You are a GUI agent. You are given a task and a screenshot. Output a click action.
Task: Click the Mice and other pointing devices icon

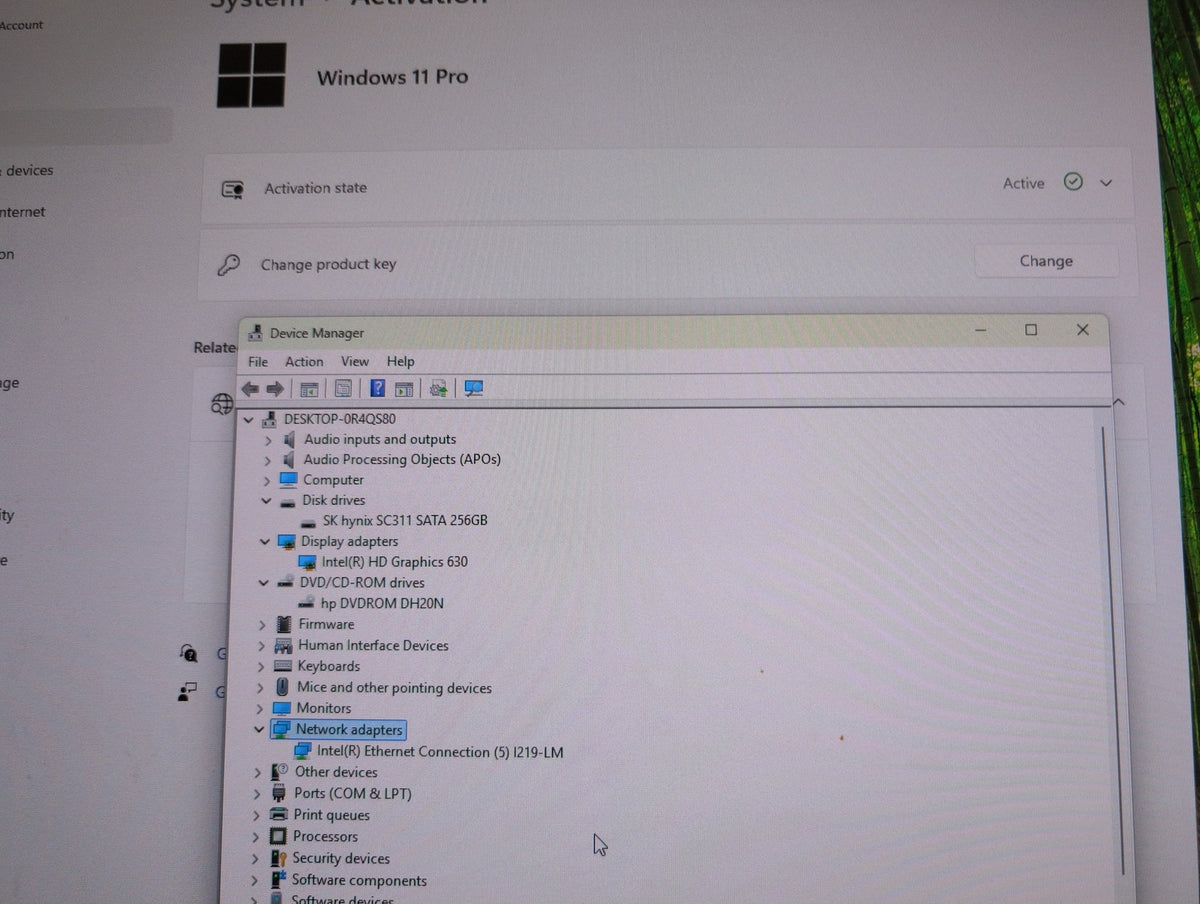283,688
